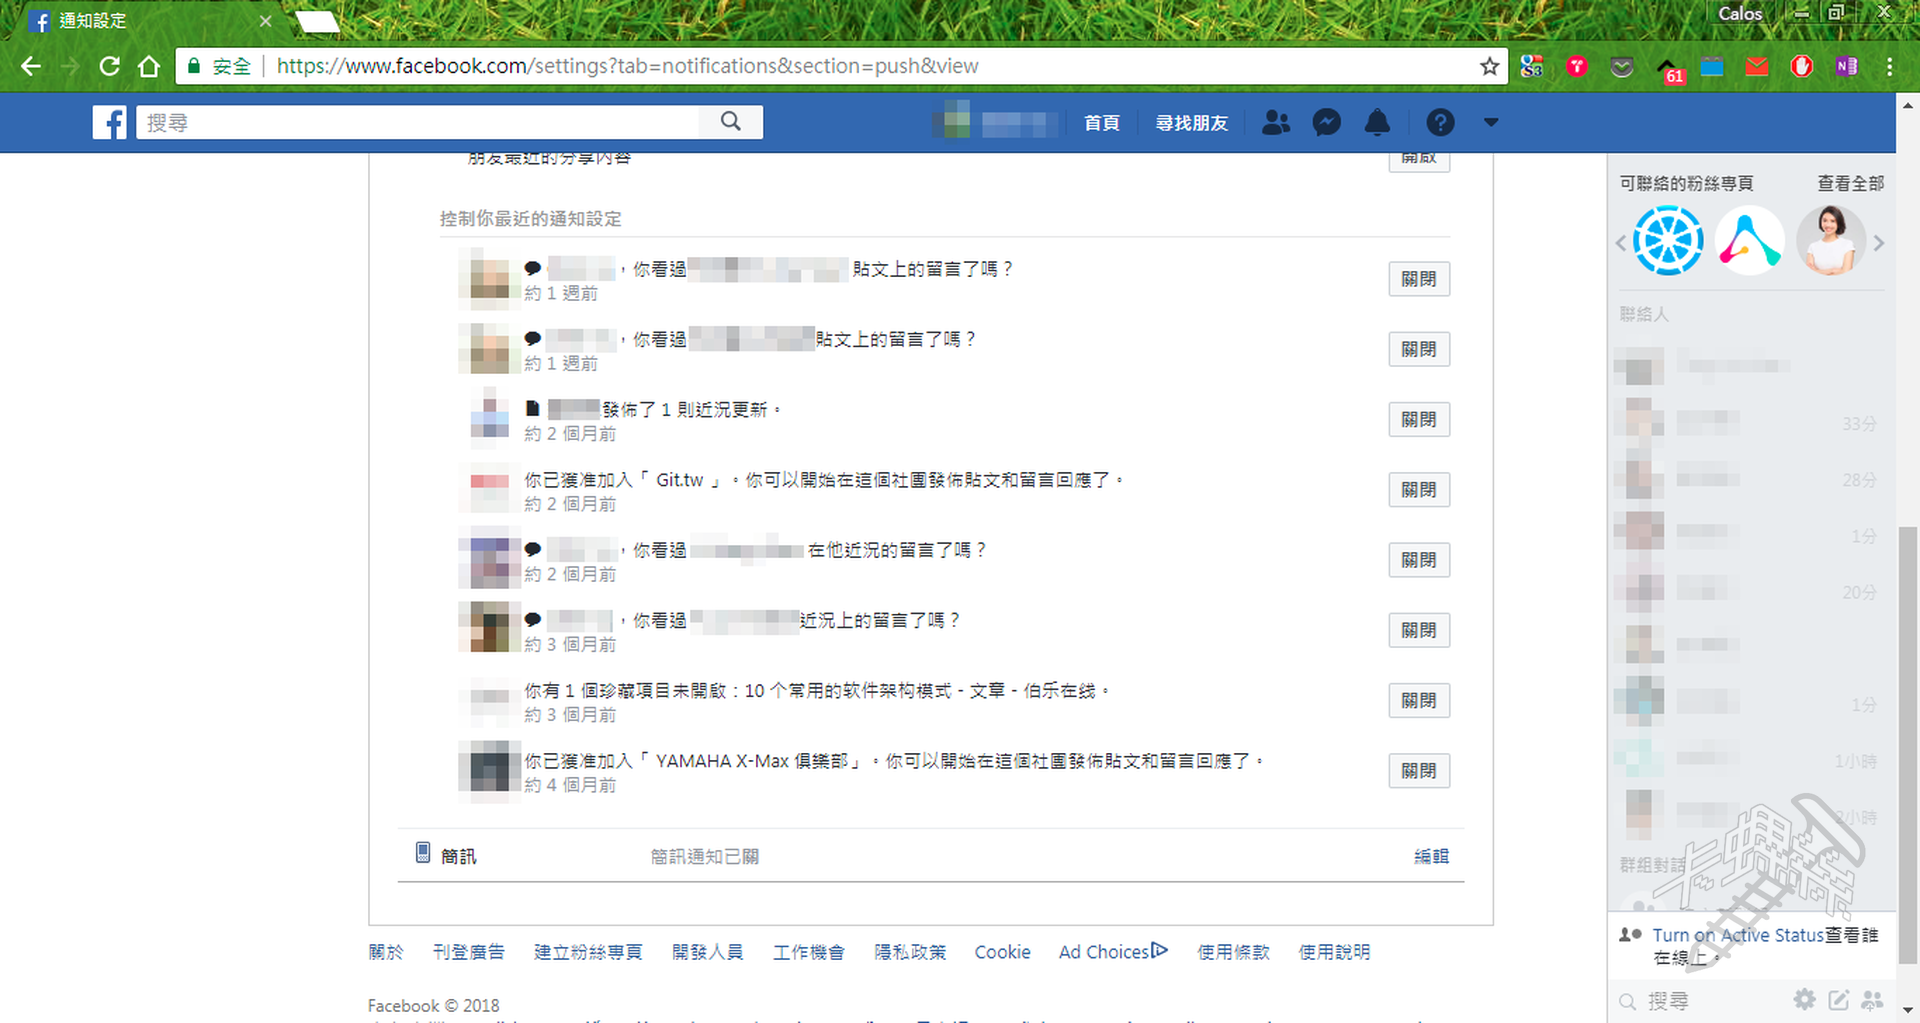Image resolution: width=1920 pixels, height=1023 pixels.
Task: Open account dropdown arrow in top bar
Action: (1491, 122)
